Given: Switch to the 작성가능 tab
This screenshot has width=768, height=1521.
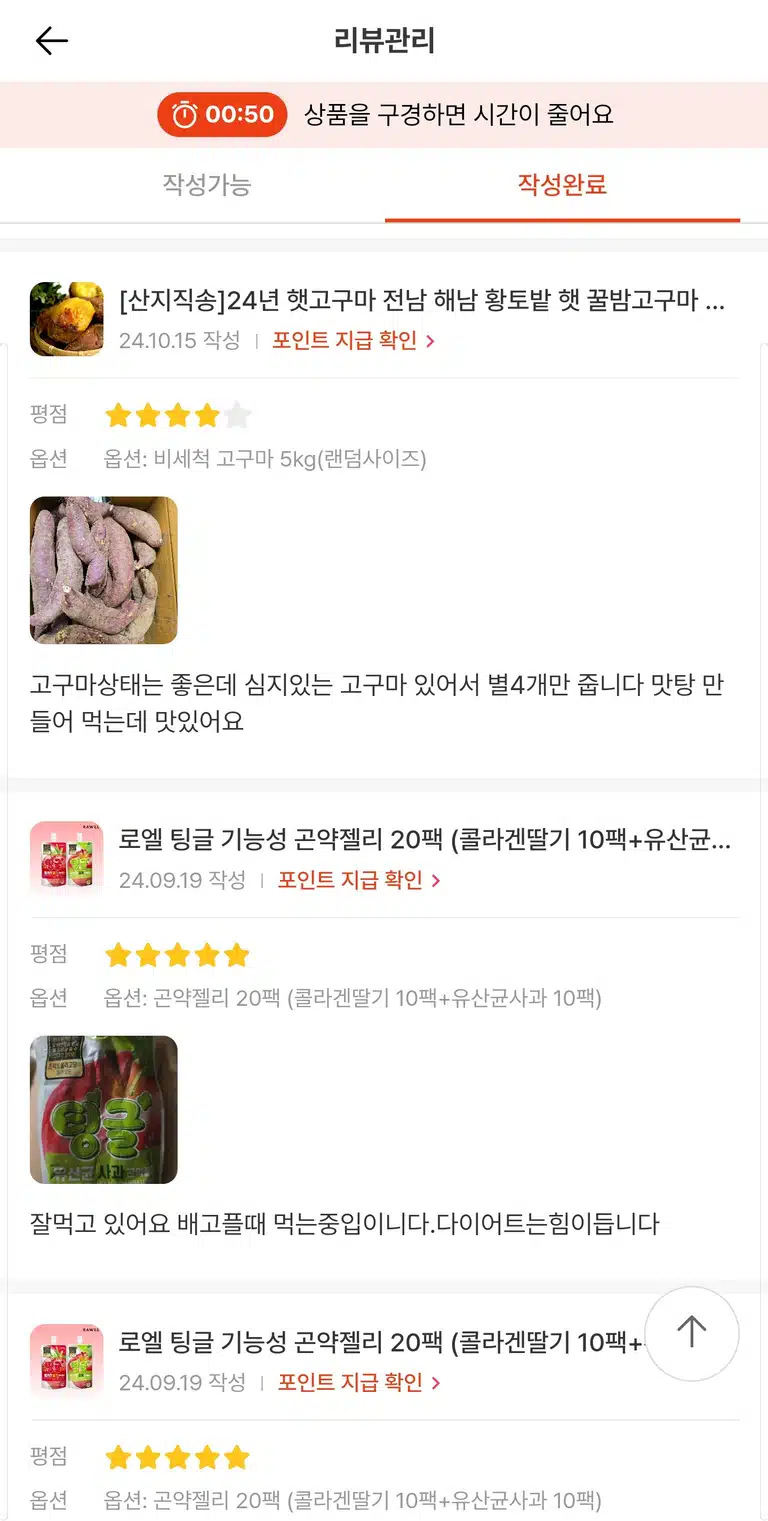Looking at the screenshot, I should point(207,185).
